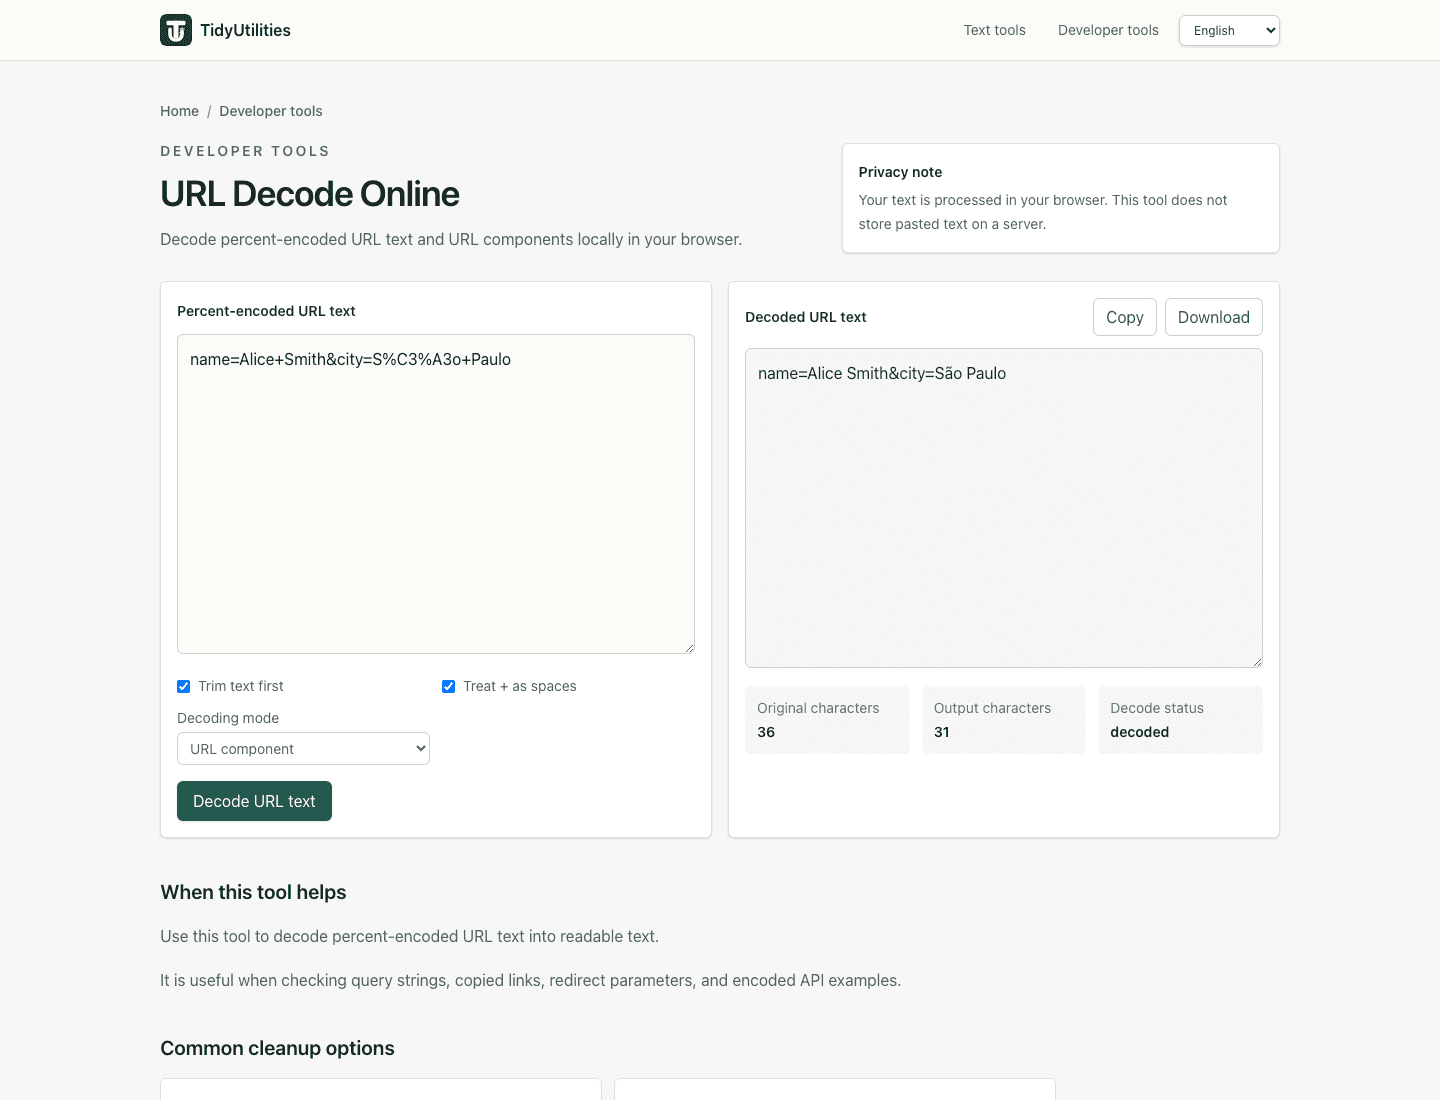1440x1100 pixels.
Task: Click the Decode URL text button
Action: point(254,801)
